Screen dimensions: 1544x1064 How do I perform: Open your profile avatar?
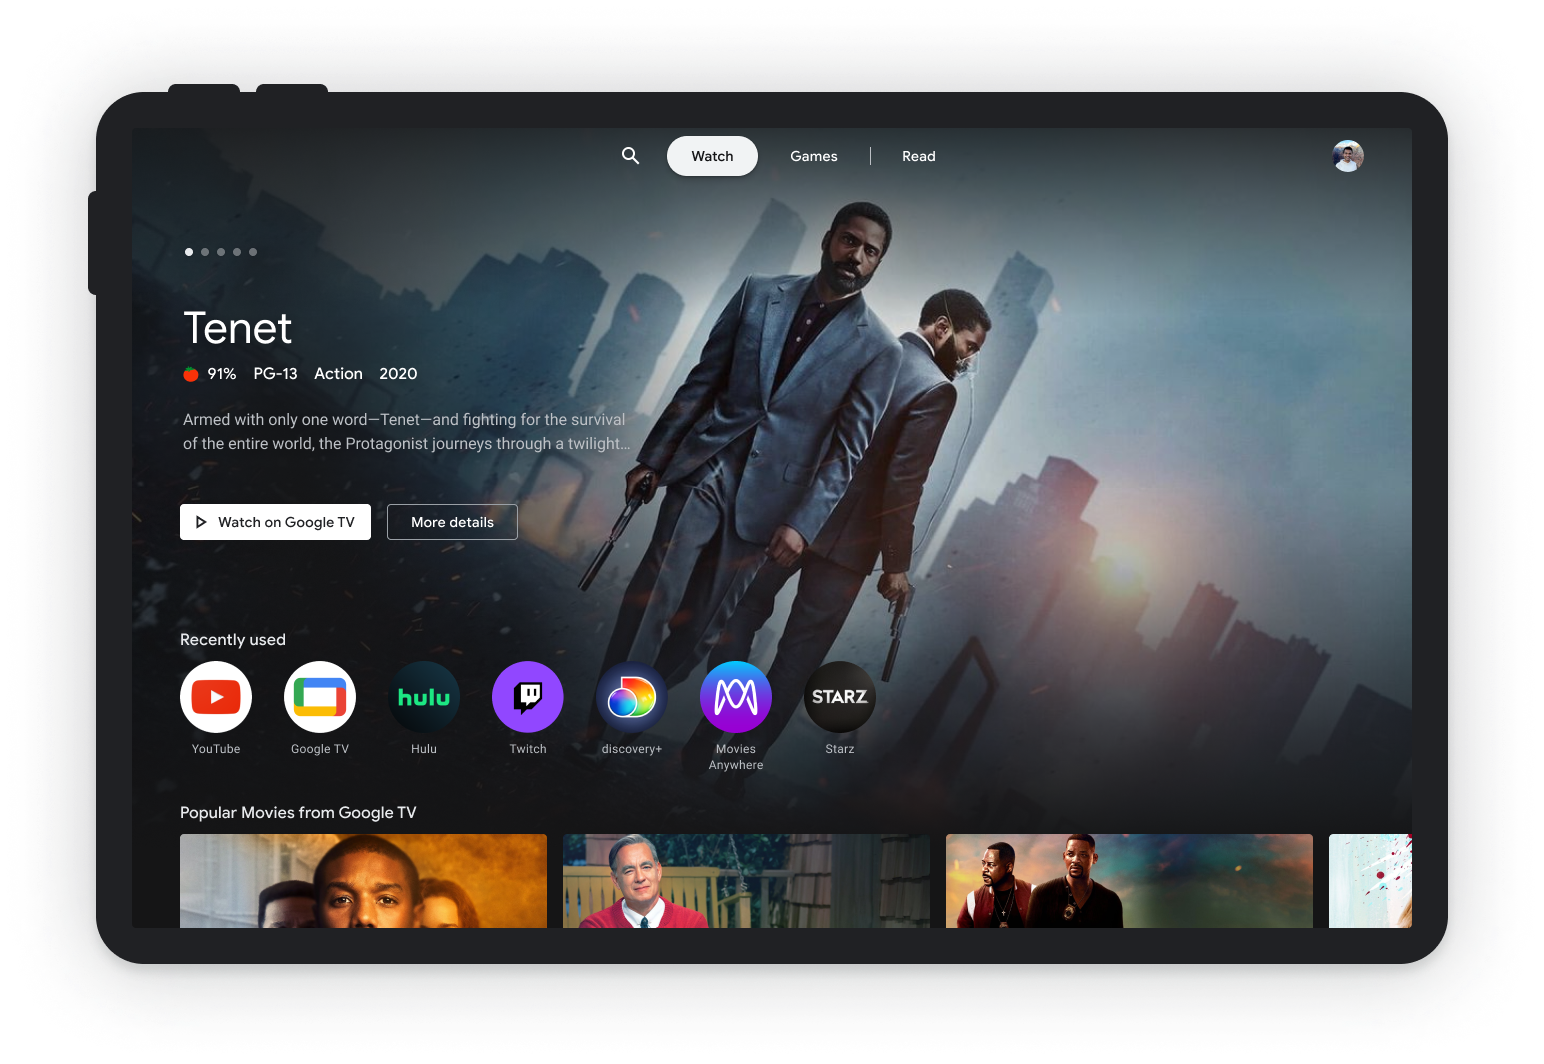[x=1347, y=156]
